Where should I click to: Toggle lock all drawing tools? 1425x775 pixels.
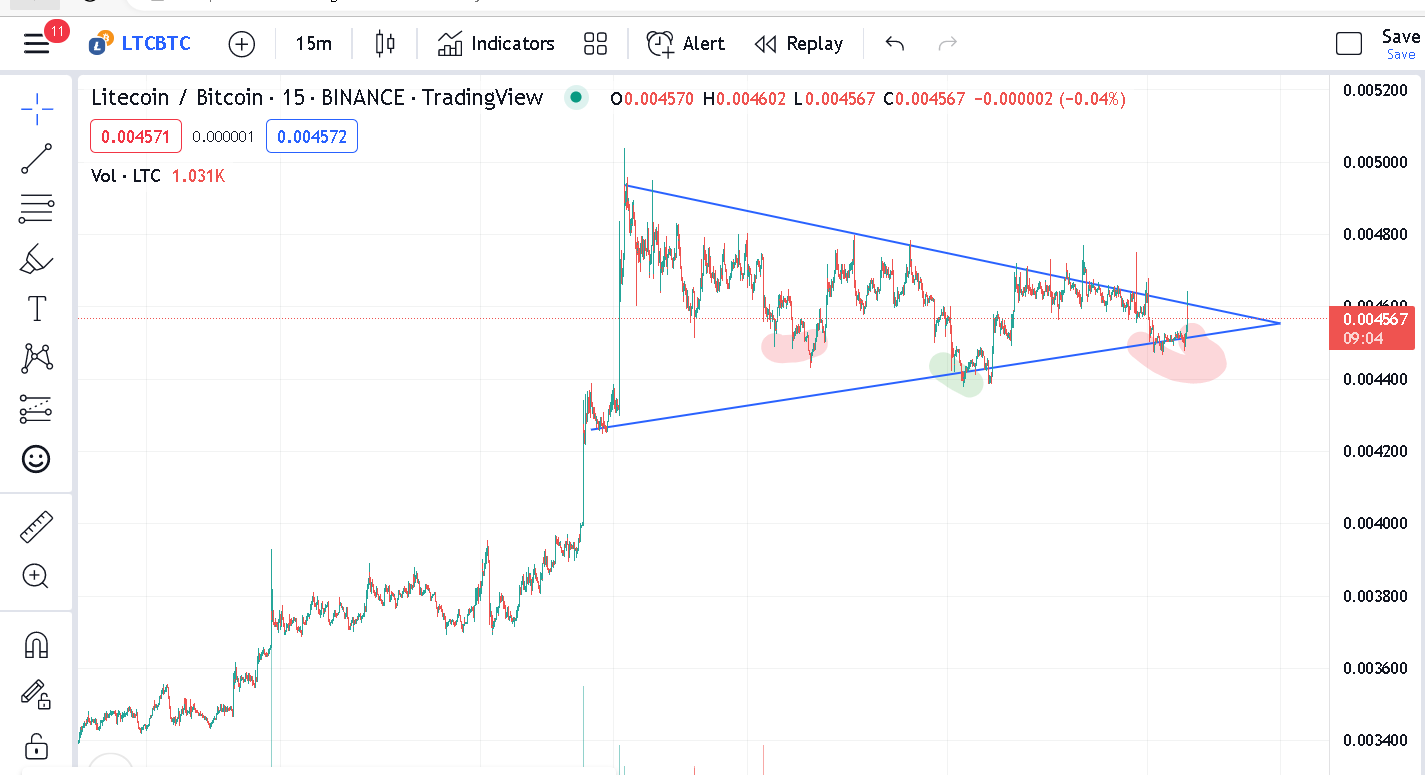tap(37, 746)
